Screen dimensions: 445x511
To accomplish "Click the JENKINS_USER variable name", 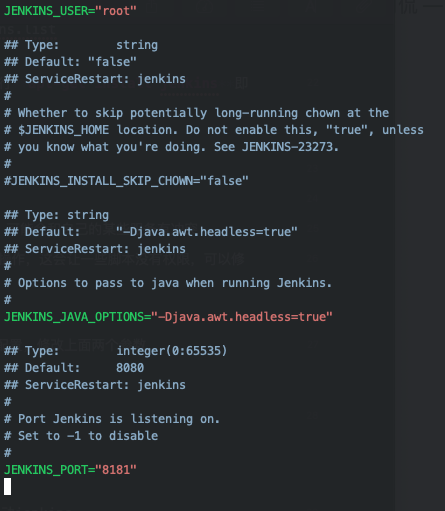I will [46, 11].
